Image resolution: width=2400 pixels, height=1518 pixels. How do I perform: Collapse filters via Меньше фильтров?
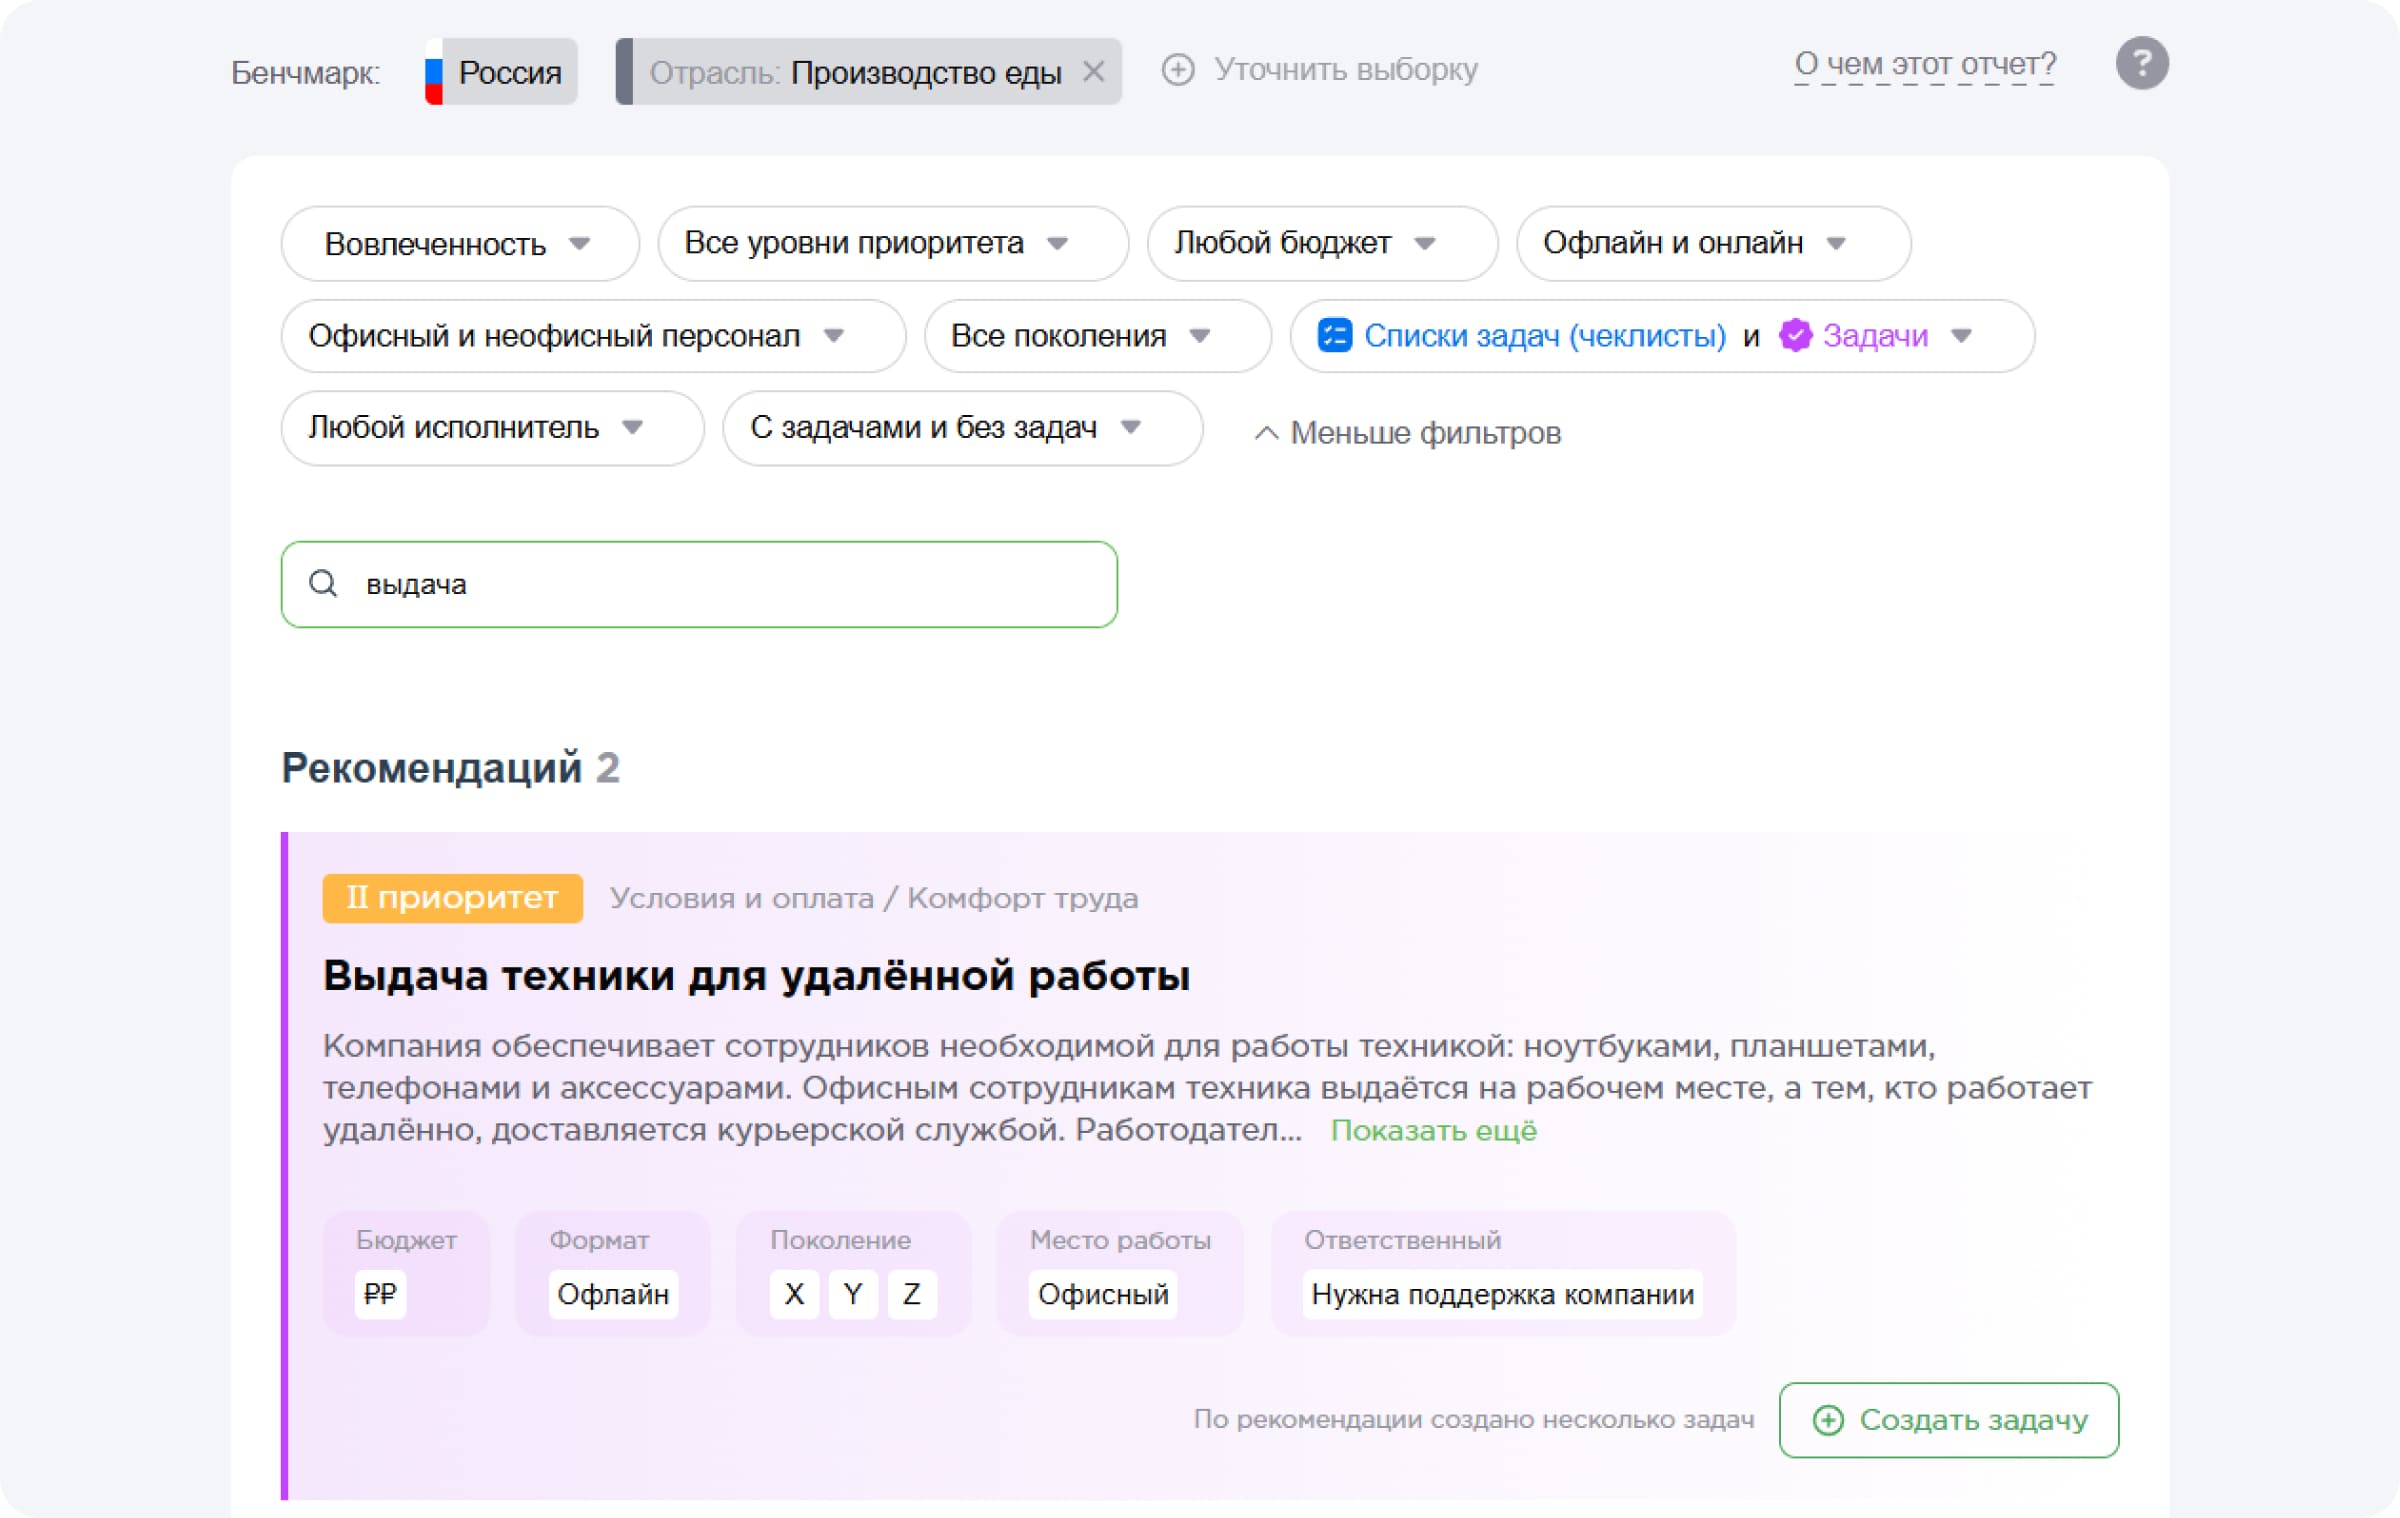(x=1407, y=433)
